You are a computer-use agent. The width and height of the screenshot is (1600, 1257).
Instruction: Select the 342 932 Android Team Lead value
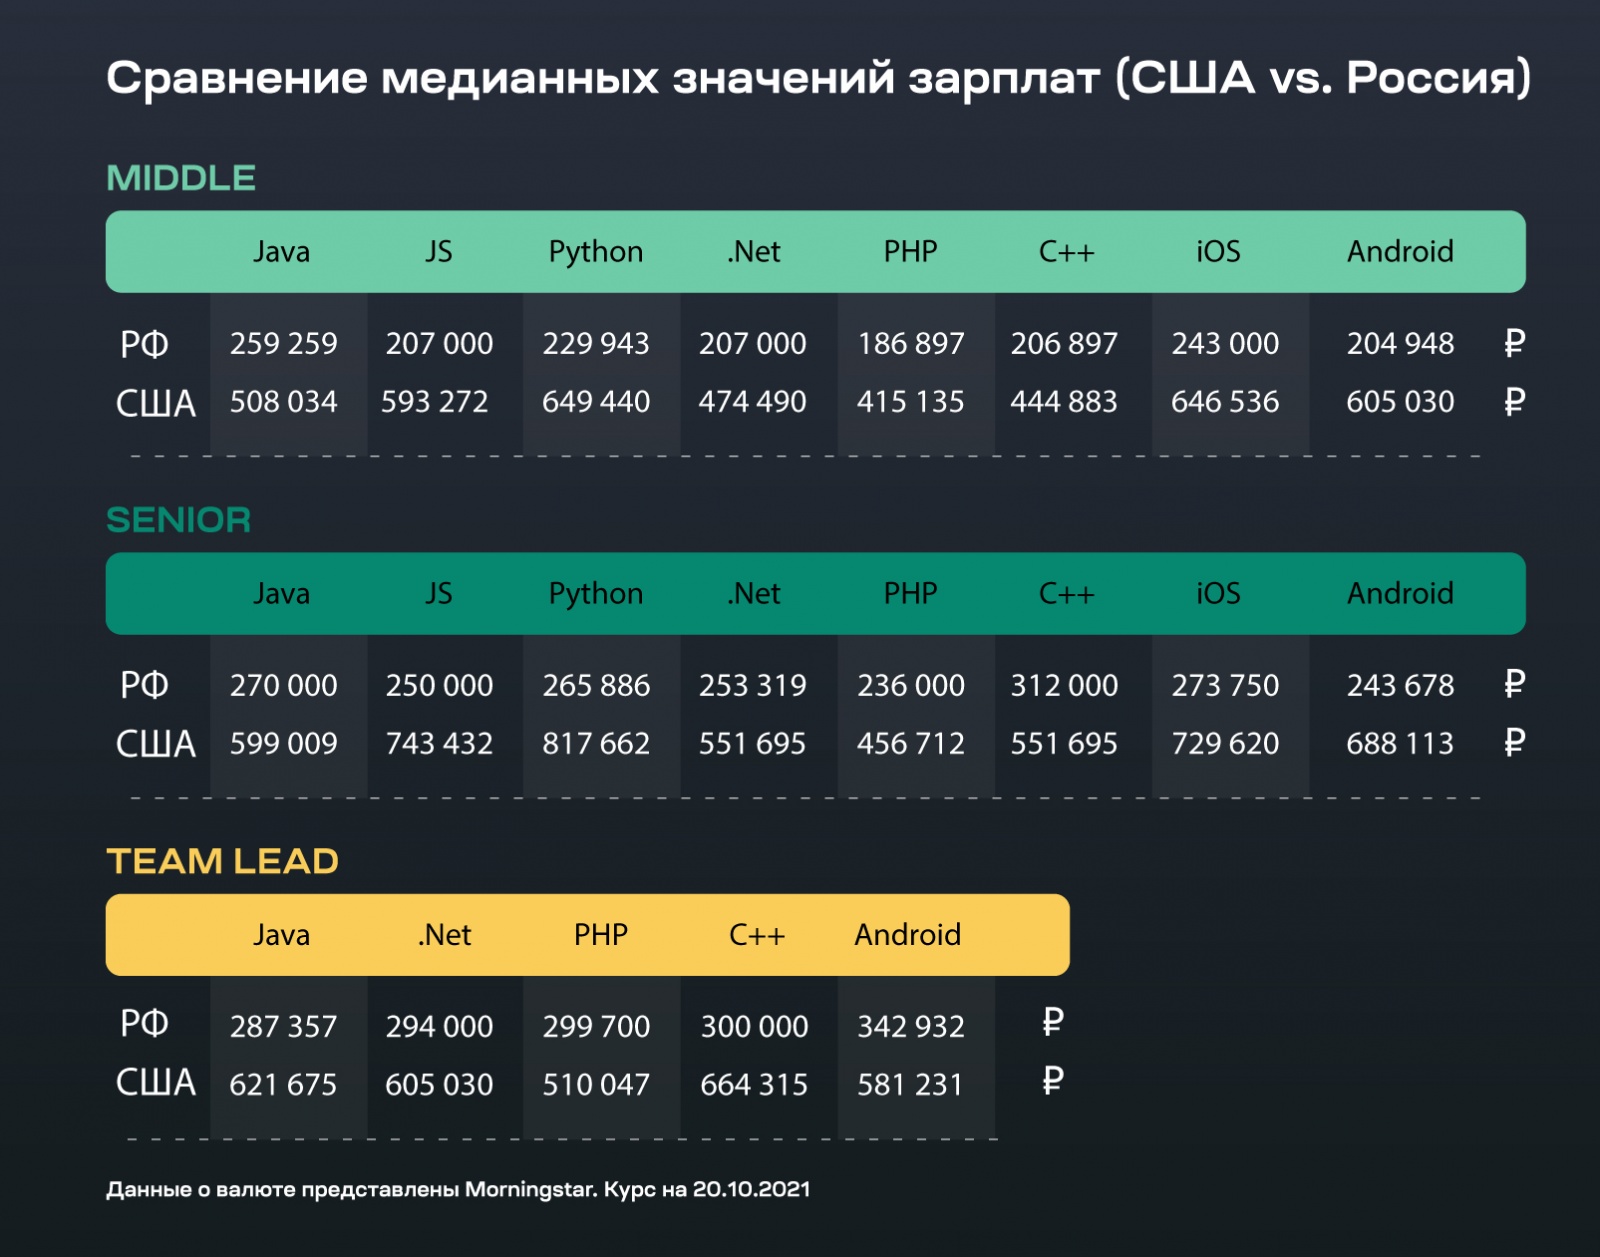click(911, 1027)
